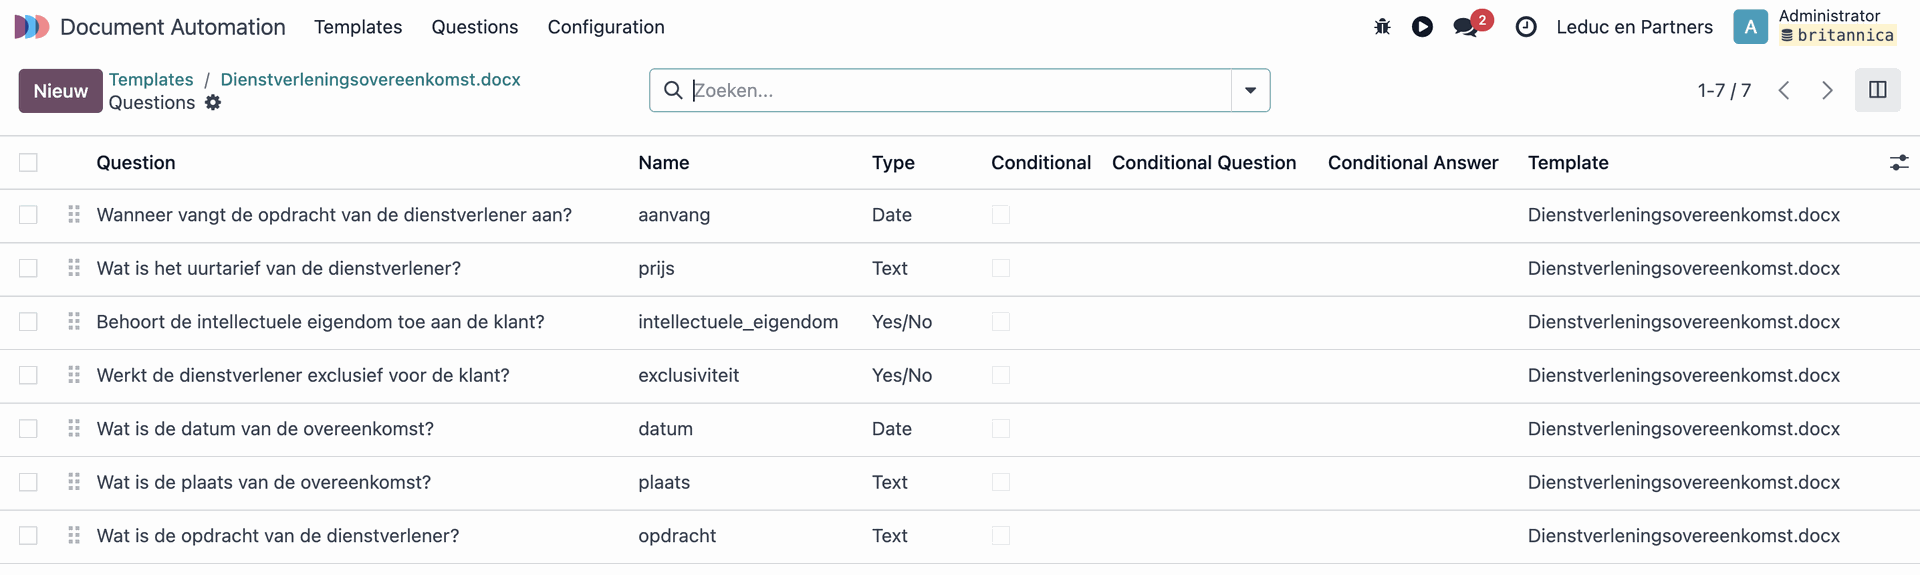
Task: Click into the Zoeken search field
Action: point(950,90)
